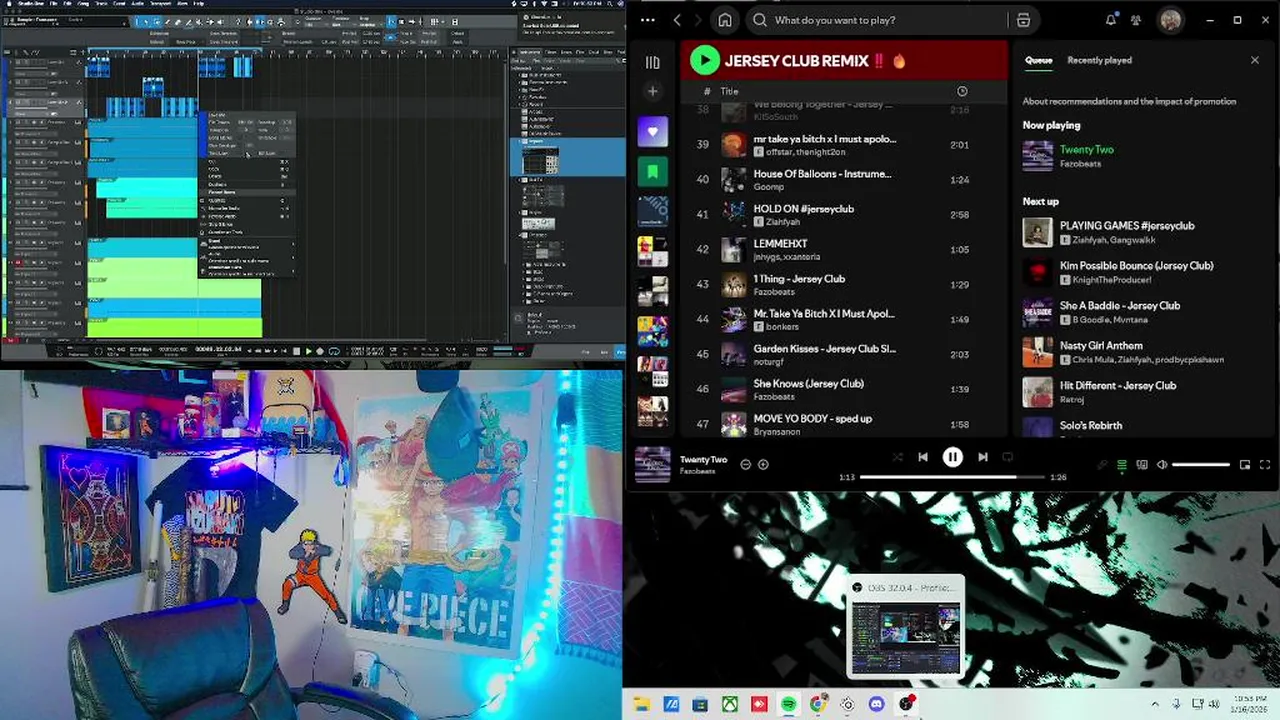Select Twenty Two under Now playing
1280x720 pixels.
1086,149
